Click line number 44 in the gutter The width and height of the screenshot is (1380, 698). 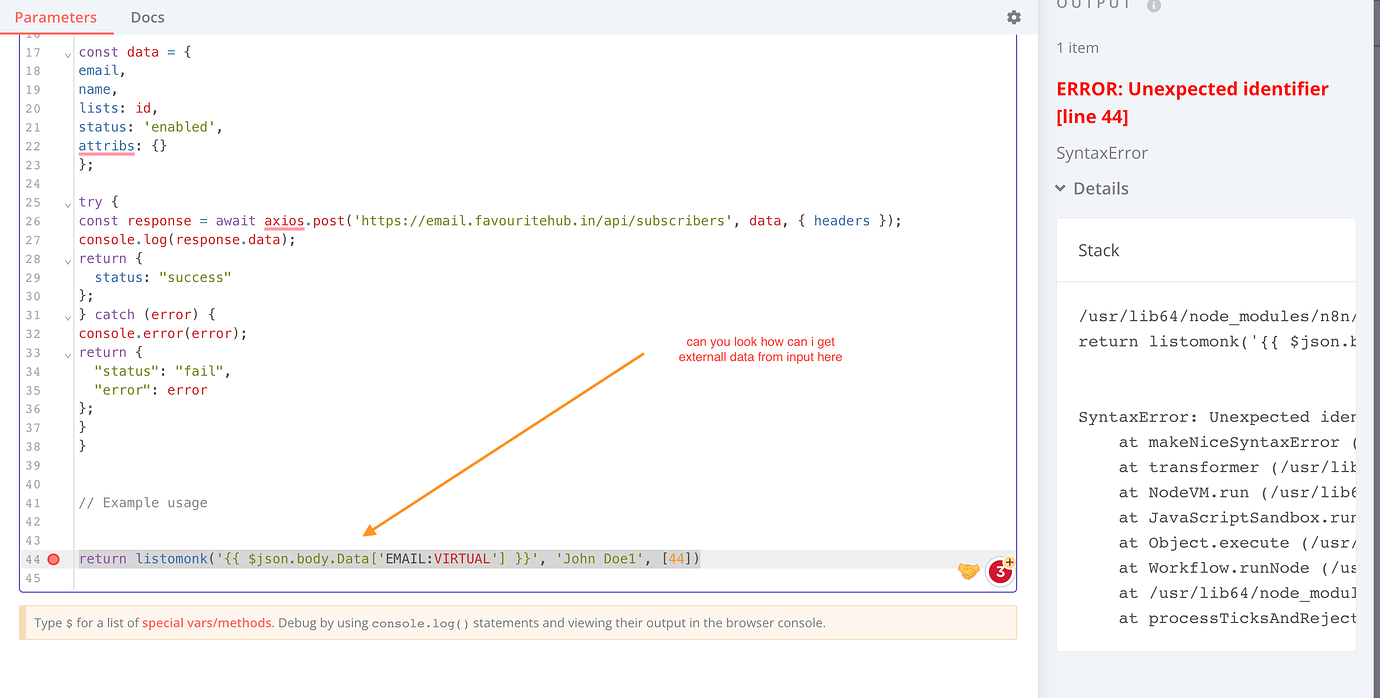[x=33, y=559]
